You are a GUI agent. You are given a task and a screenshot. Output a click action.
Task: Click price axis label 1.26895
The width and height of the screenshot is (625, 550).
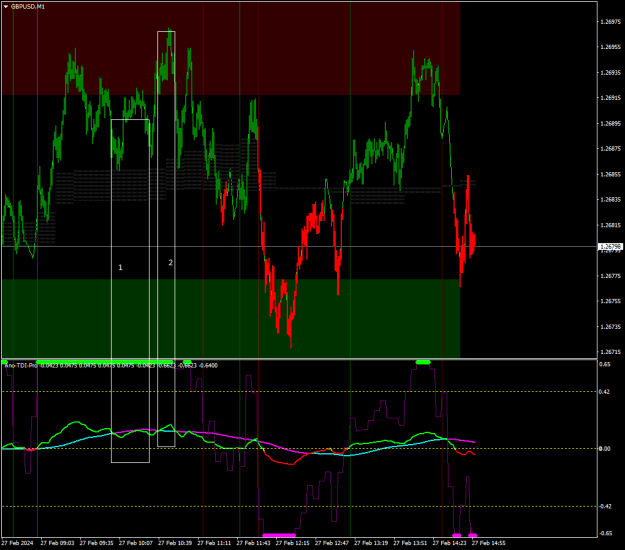[x=610, y=124]
